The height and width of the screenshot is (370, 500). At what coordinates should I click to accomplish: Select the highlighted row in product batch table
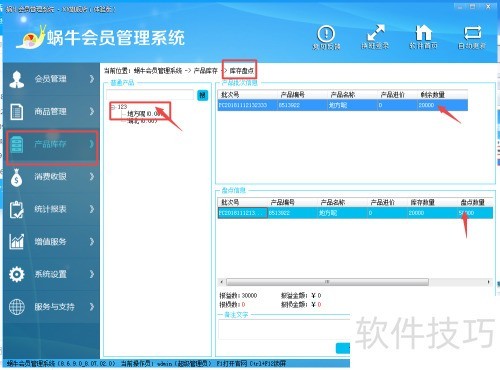point(343,105)
